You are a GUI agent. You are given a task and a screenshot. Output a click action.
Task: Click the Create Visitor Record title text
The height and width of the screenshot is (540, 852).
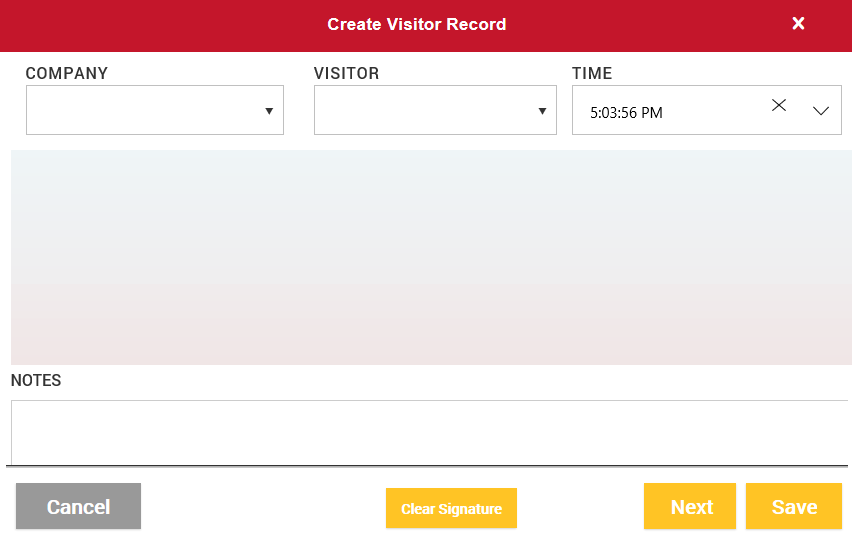coord(416,24)
